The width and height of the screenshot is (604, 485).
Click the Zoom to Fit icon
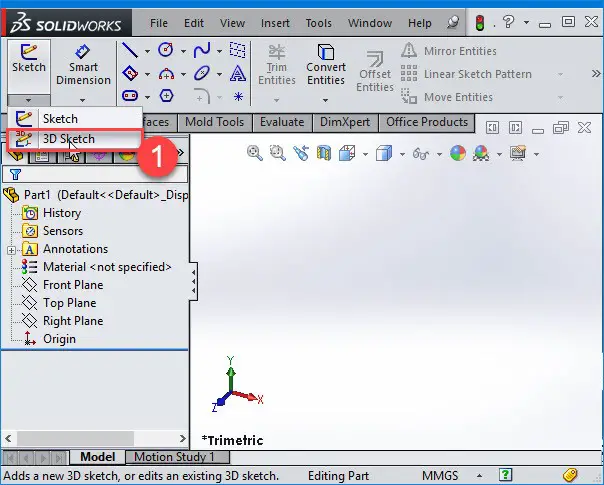tap(255, 153)
